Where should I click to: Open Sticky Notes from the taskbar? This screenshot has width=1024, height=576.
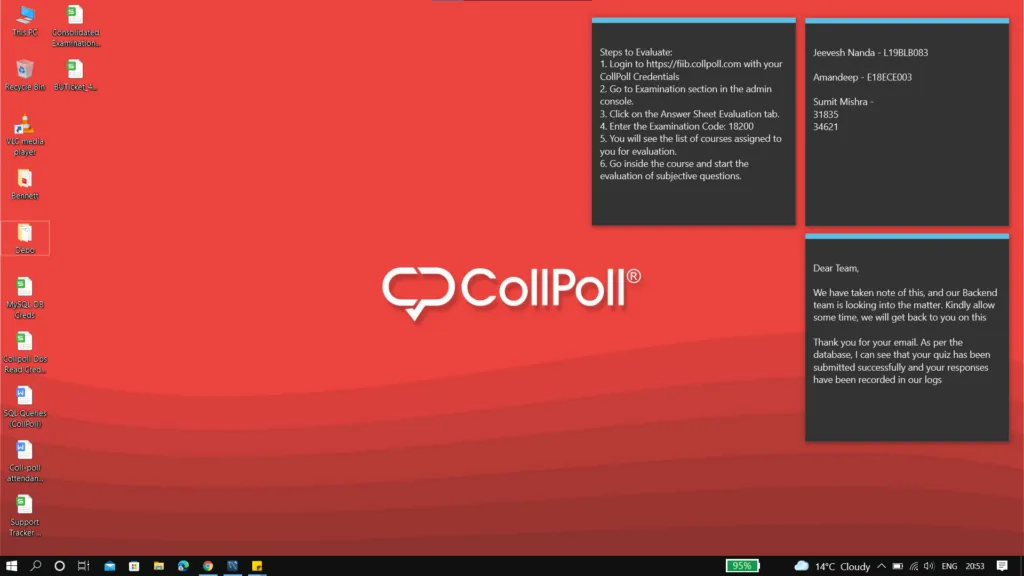click(x=259, y=566)
